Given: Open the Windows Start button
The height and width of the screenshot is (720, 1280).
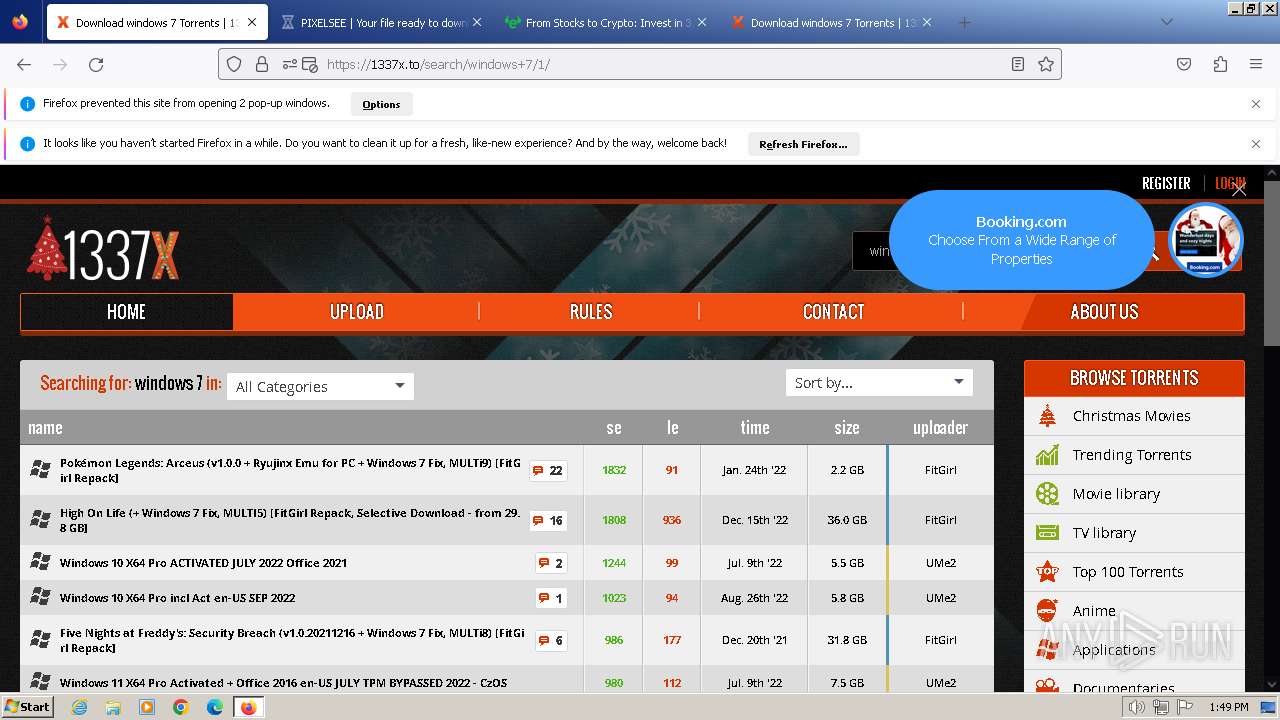Looking at the screenshot, I should point(27,707).
